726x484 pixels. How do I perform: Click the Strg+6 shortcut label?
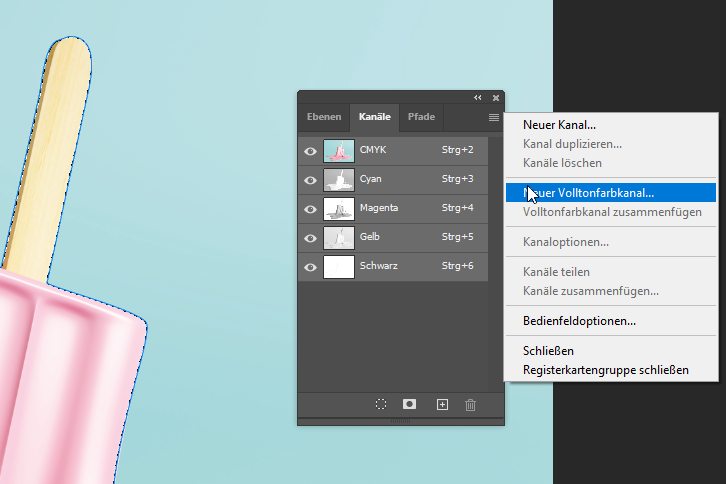pos(457,266)
